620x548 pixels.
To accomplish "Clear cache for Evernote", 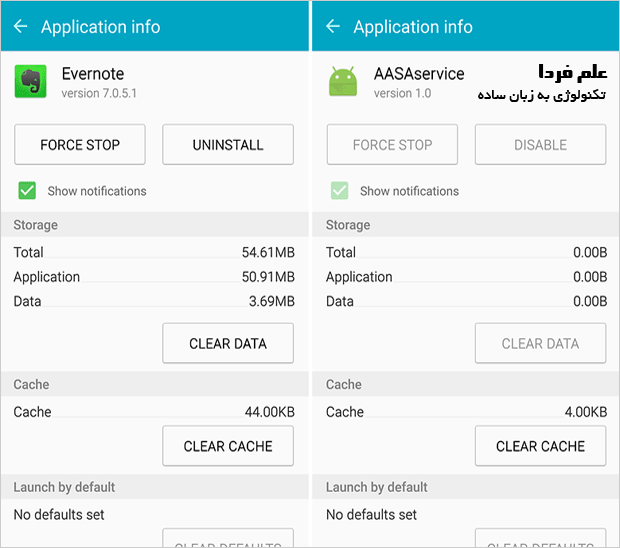I will point(228,446).
